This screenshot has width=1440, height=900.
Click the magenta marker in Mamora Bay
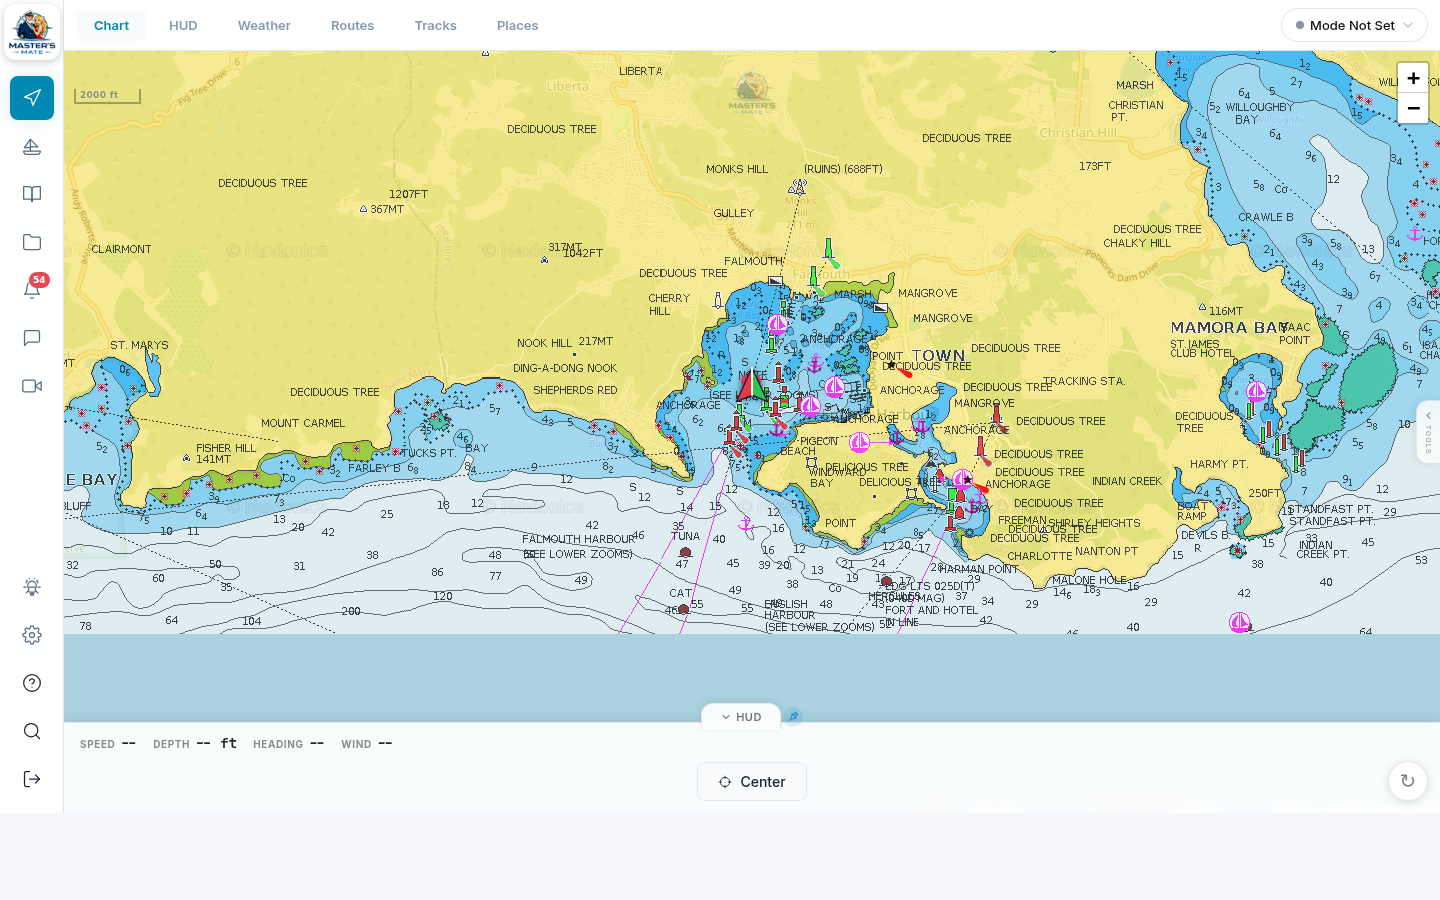1257,391
